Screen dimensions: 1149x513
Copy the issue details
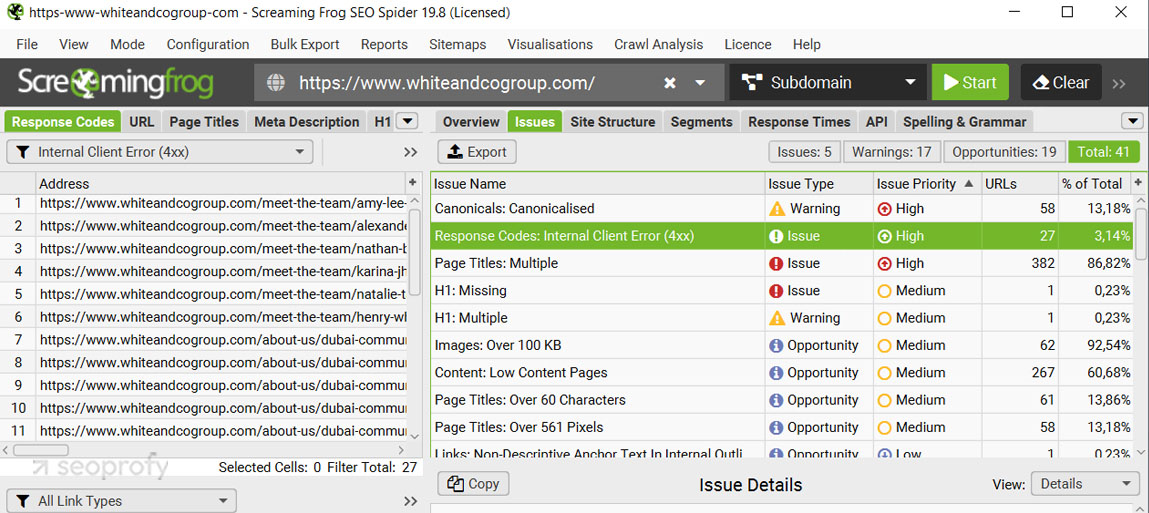(x=473, y=484)
